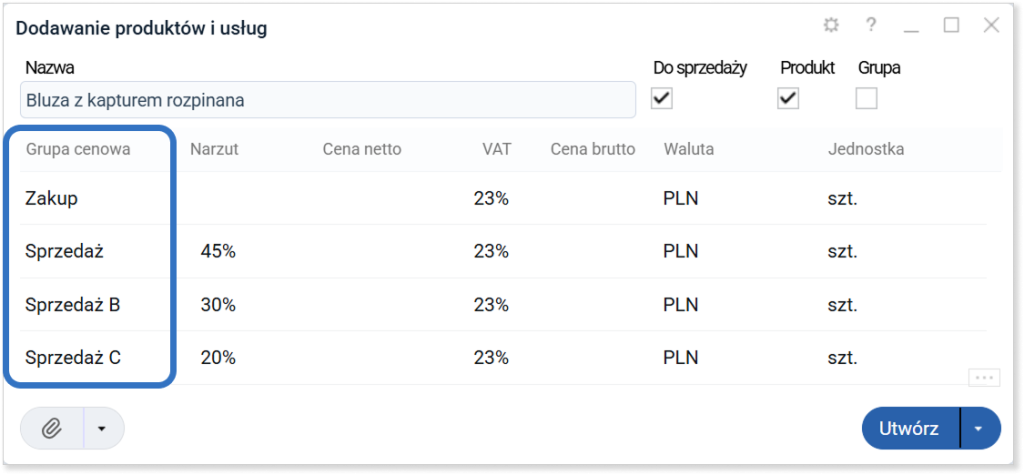
Task: Click the Cena netto column header
Action: [362, 150]
